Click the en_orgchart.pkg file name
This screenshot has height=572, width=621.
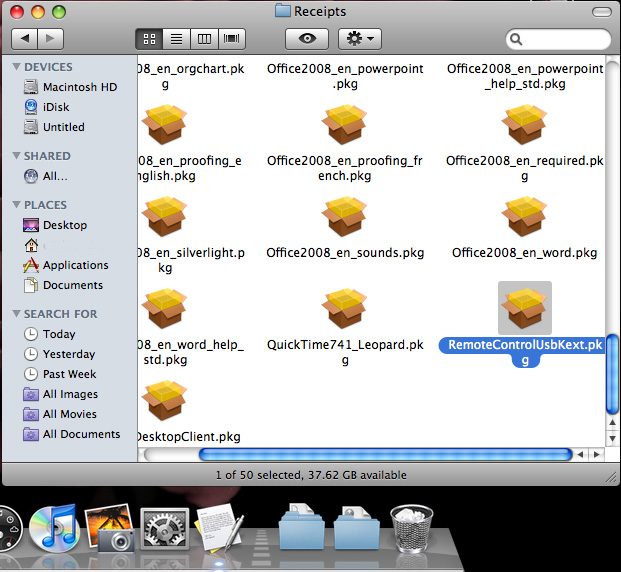[191, 76]
